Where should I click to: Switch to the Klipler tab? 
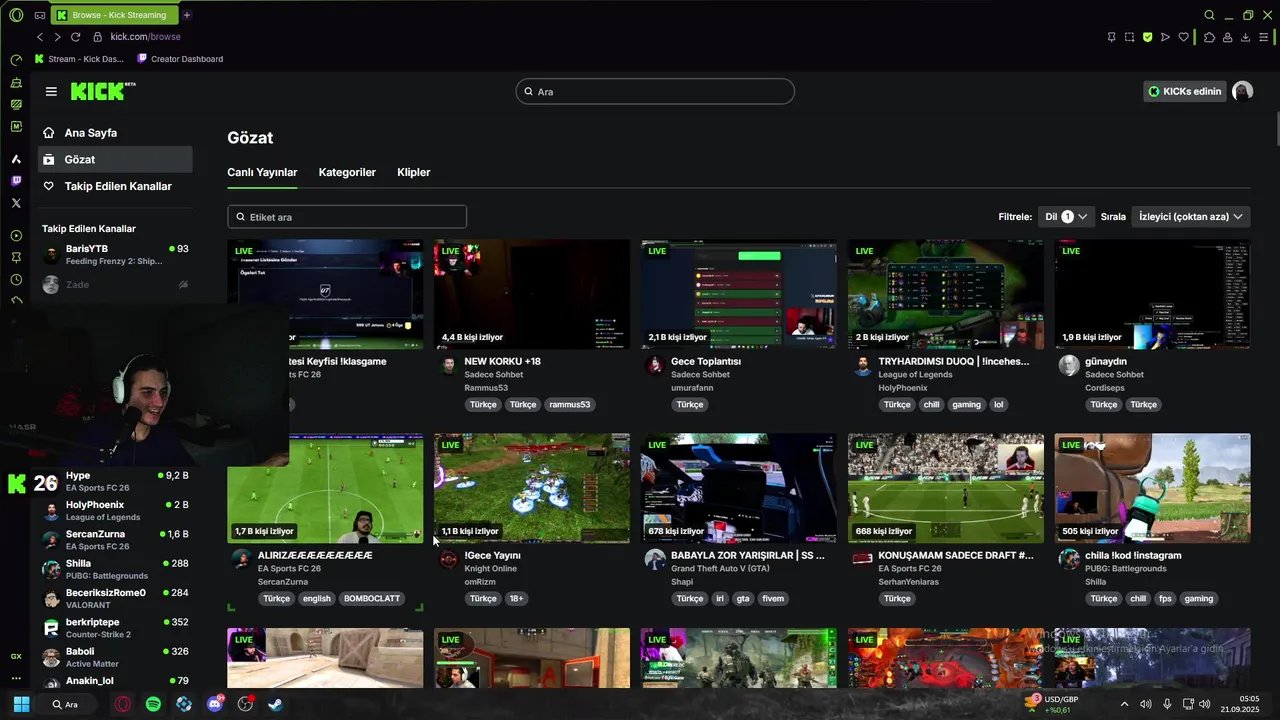[413, 172]
